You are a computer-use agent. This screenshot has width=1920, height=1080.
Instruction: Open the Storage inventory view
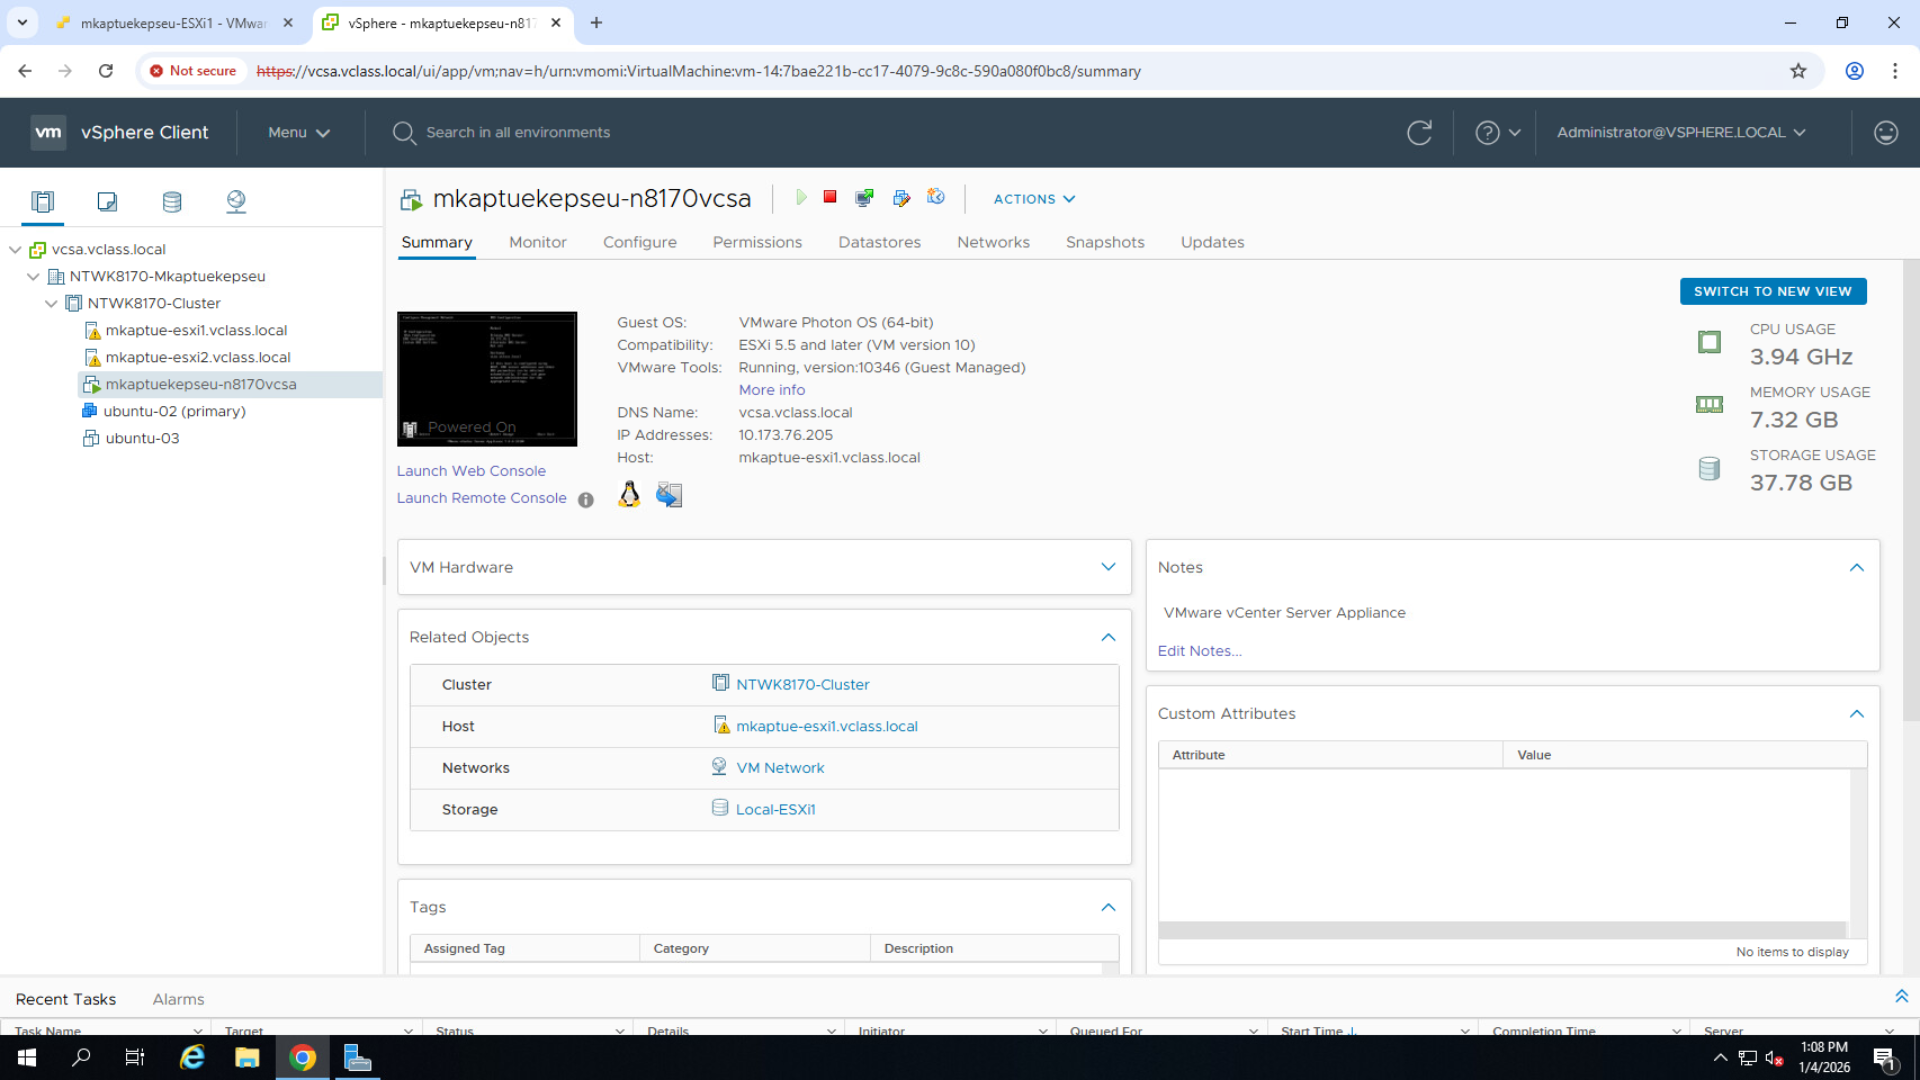click(x=171, y=201)
